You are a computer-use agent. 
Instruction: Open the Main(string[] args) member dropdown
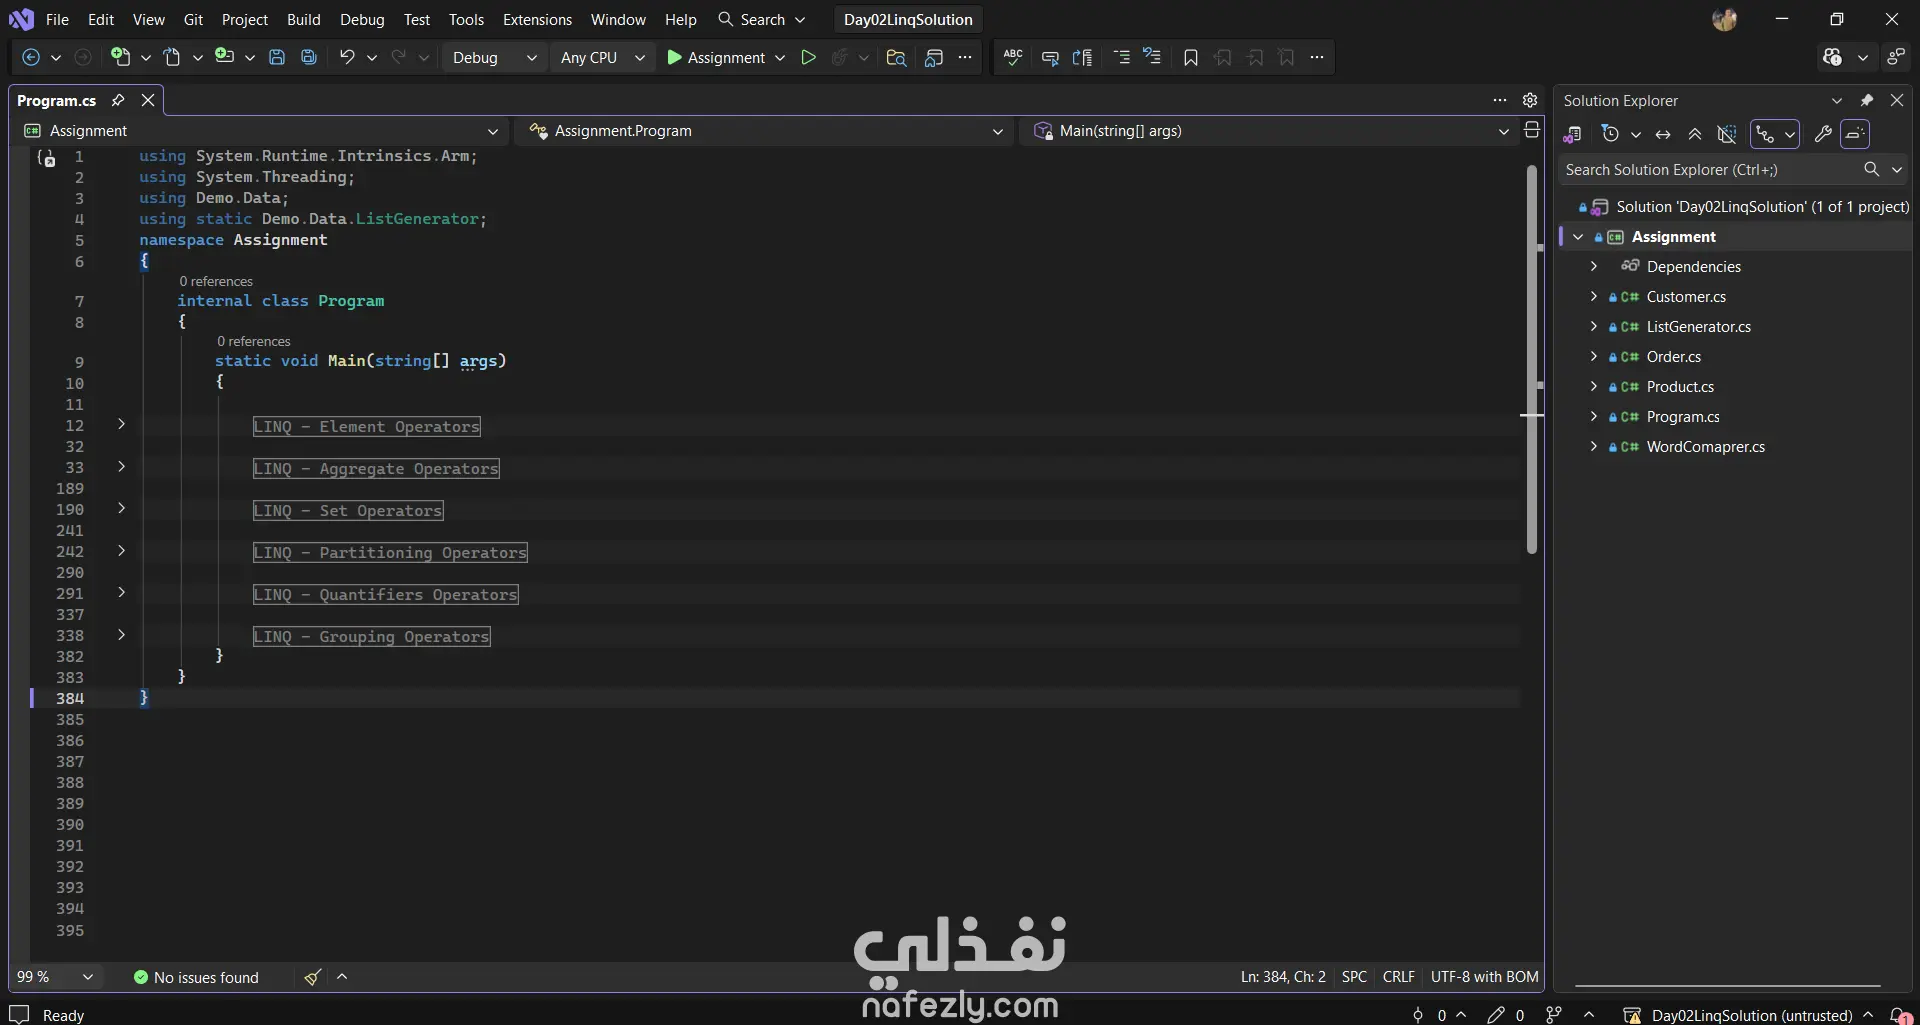coord(1271,131)
